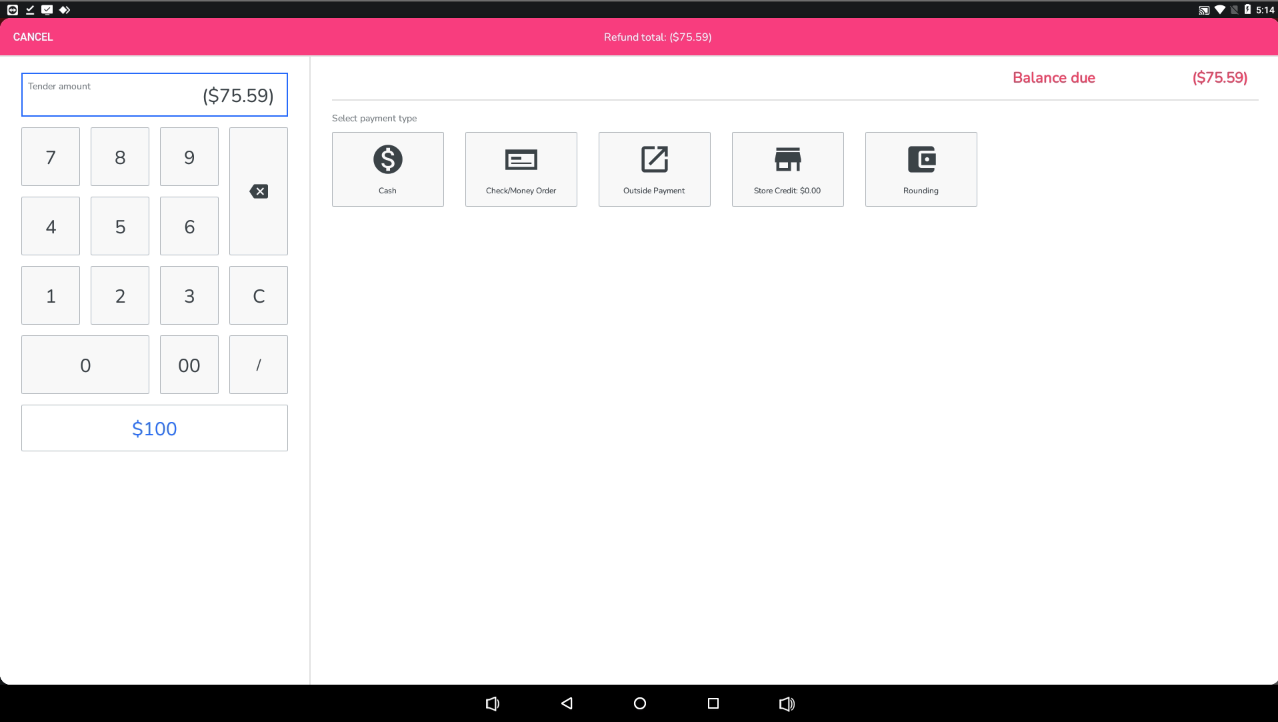Tap the $100 quick tender button
The width and height of the screenshot is (1278, 722).
point(154,428)
